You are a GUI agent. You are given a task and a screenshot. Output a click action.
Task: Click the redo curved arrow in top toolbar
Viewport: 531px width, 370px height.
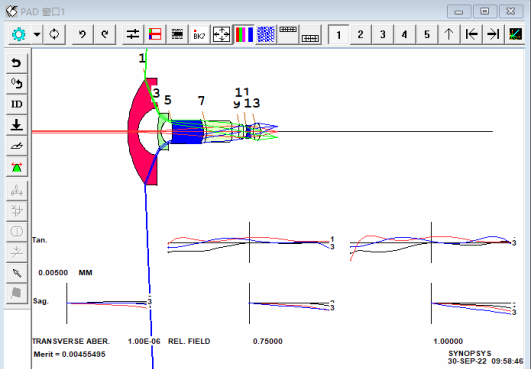tap(105, 35)
